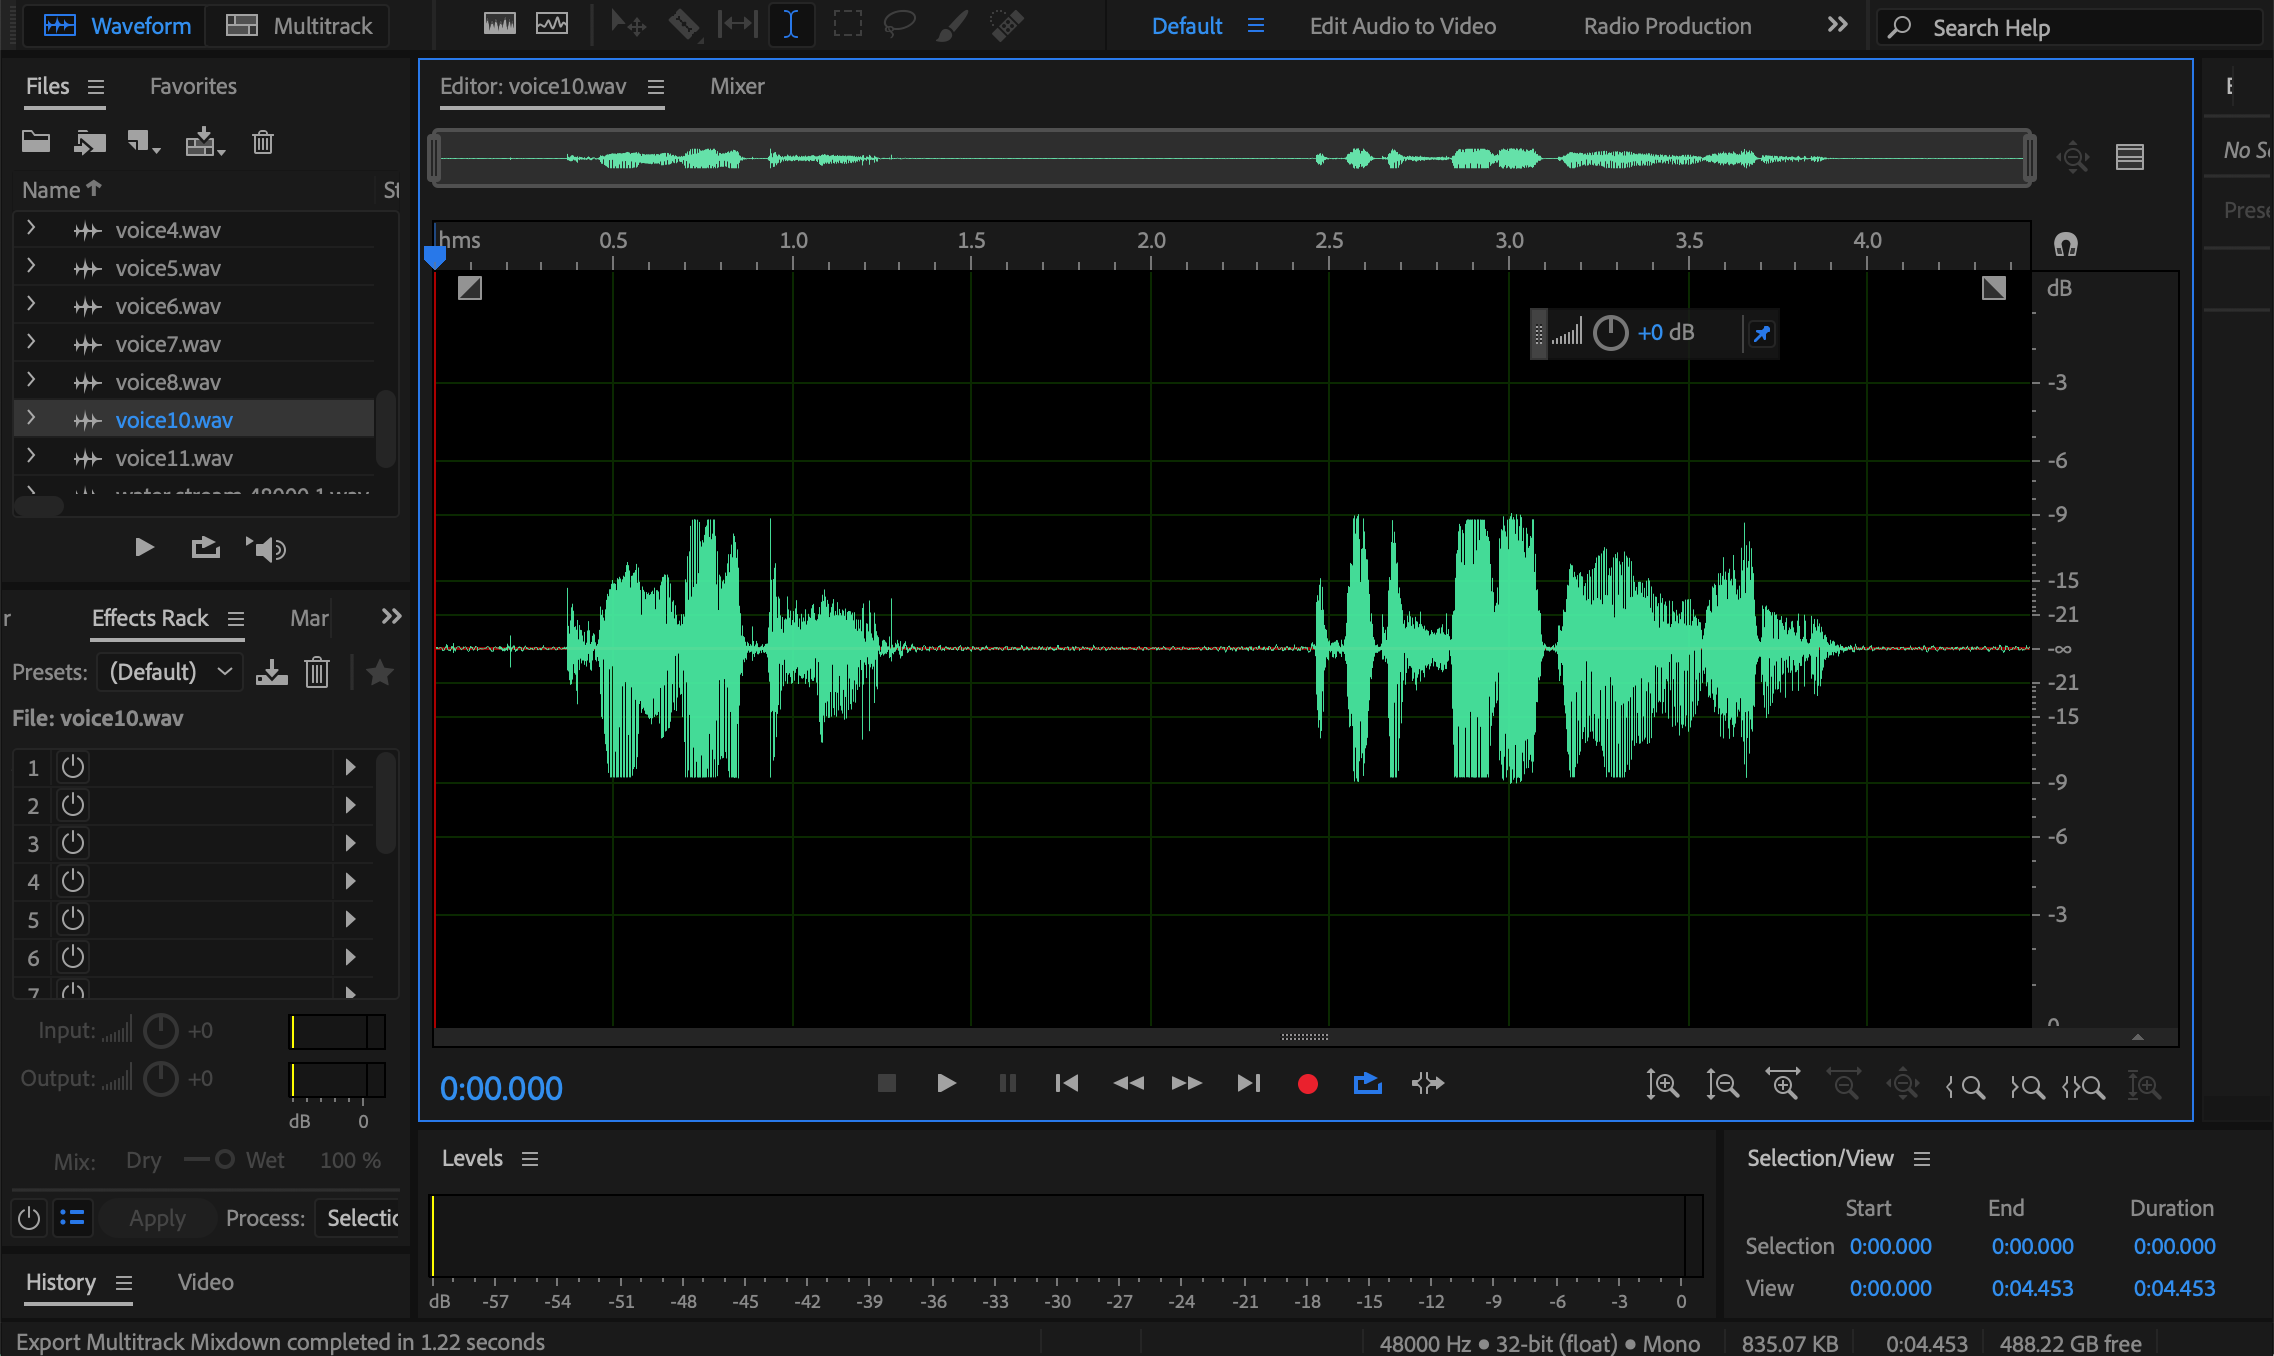
Task: Click the red Record button
Action: click(x=1307, y=1084)
